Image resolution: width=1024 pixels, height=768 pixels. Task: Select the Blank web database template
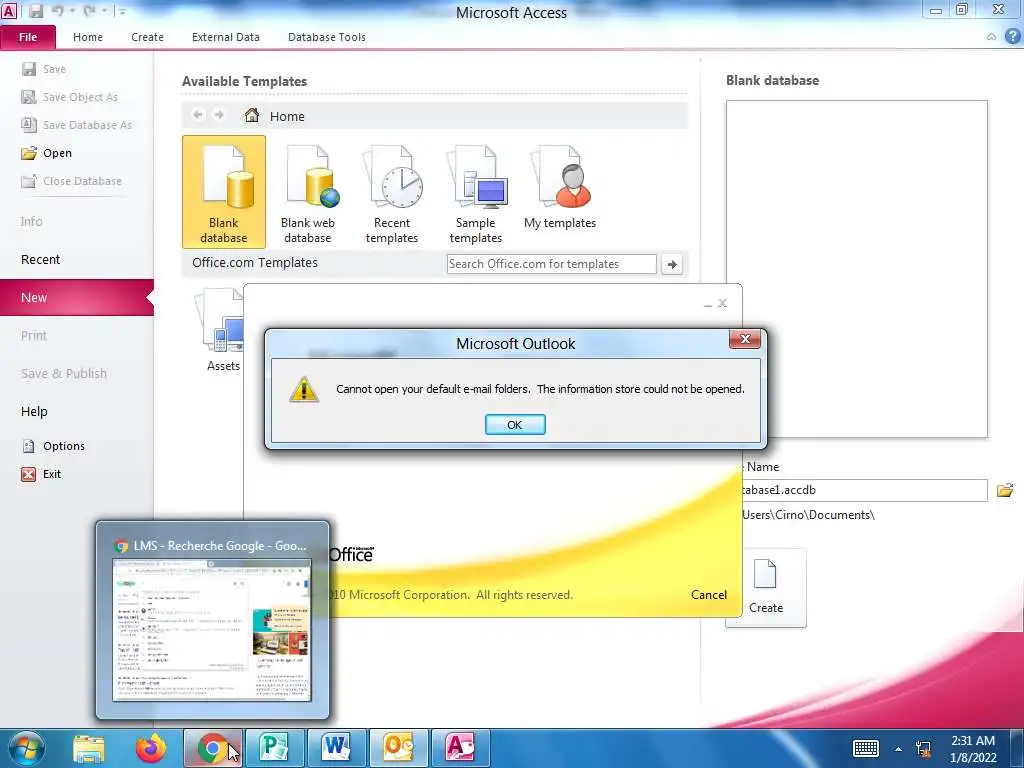point(308,193)
